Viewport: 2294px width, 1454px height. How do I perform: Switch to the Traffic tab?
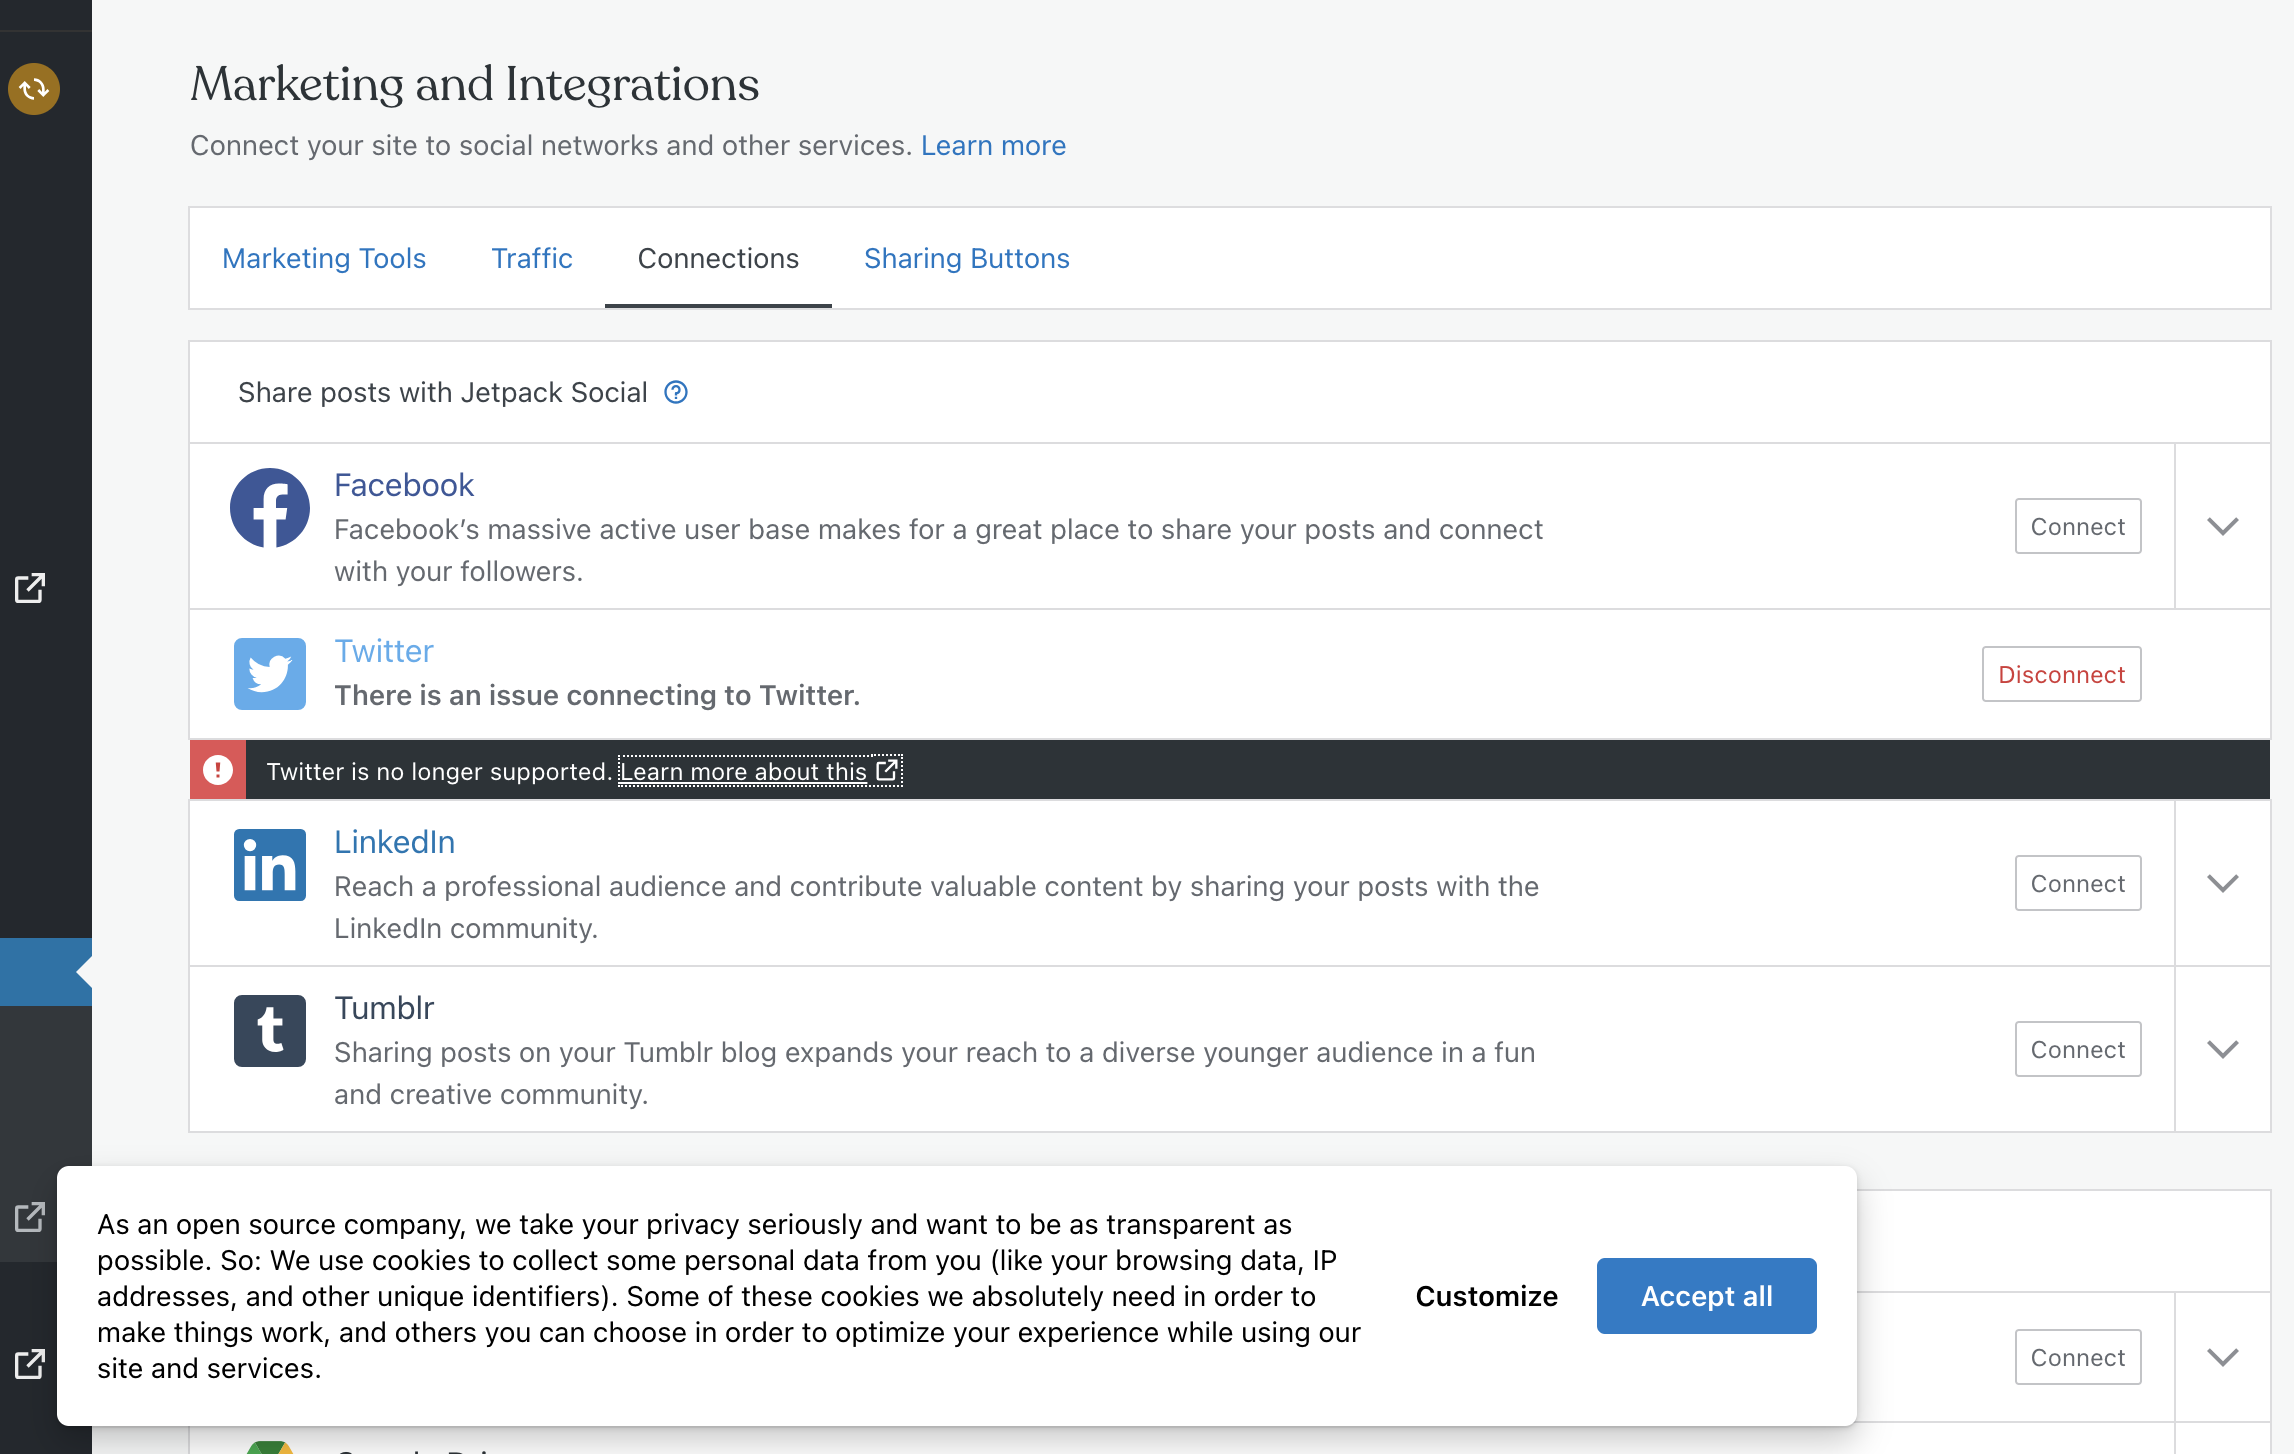pos(532,258)
